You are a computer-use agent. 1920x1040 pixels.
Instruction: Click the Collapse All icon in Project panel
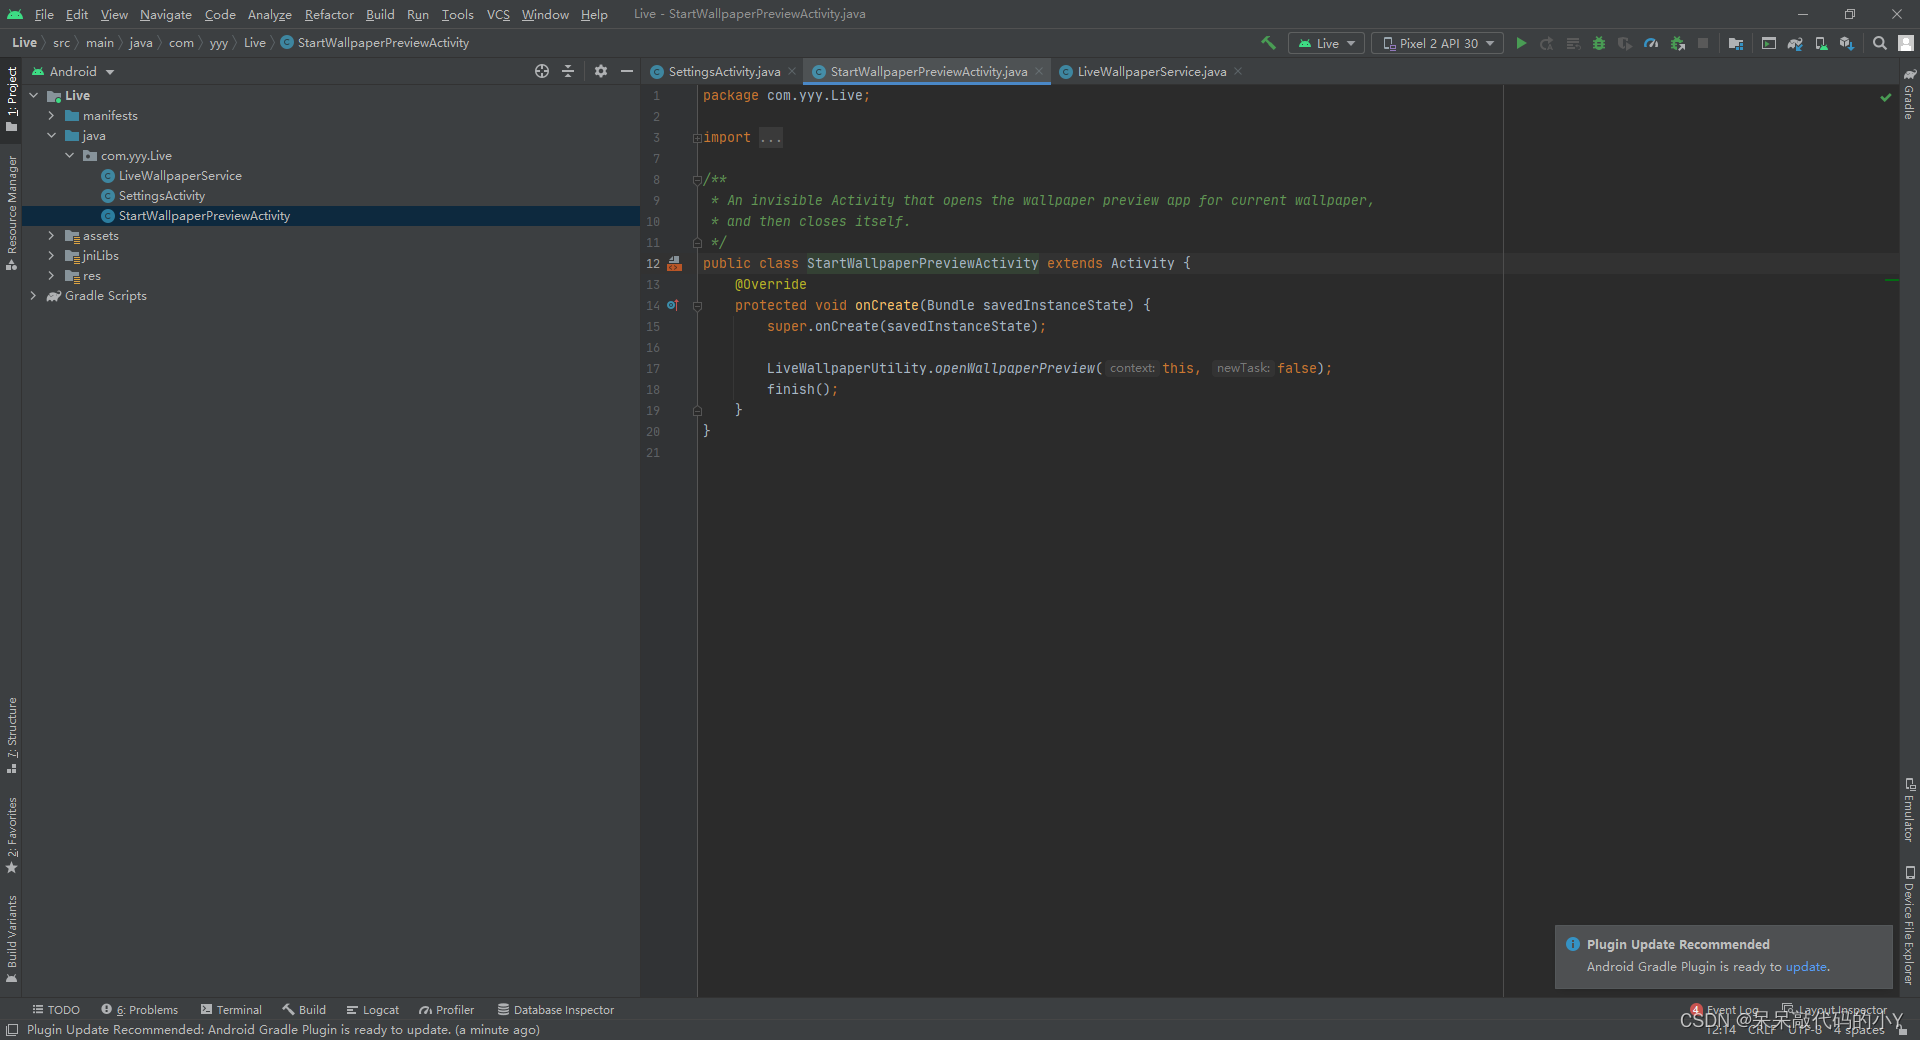568,71
